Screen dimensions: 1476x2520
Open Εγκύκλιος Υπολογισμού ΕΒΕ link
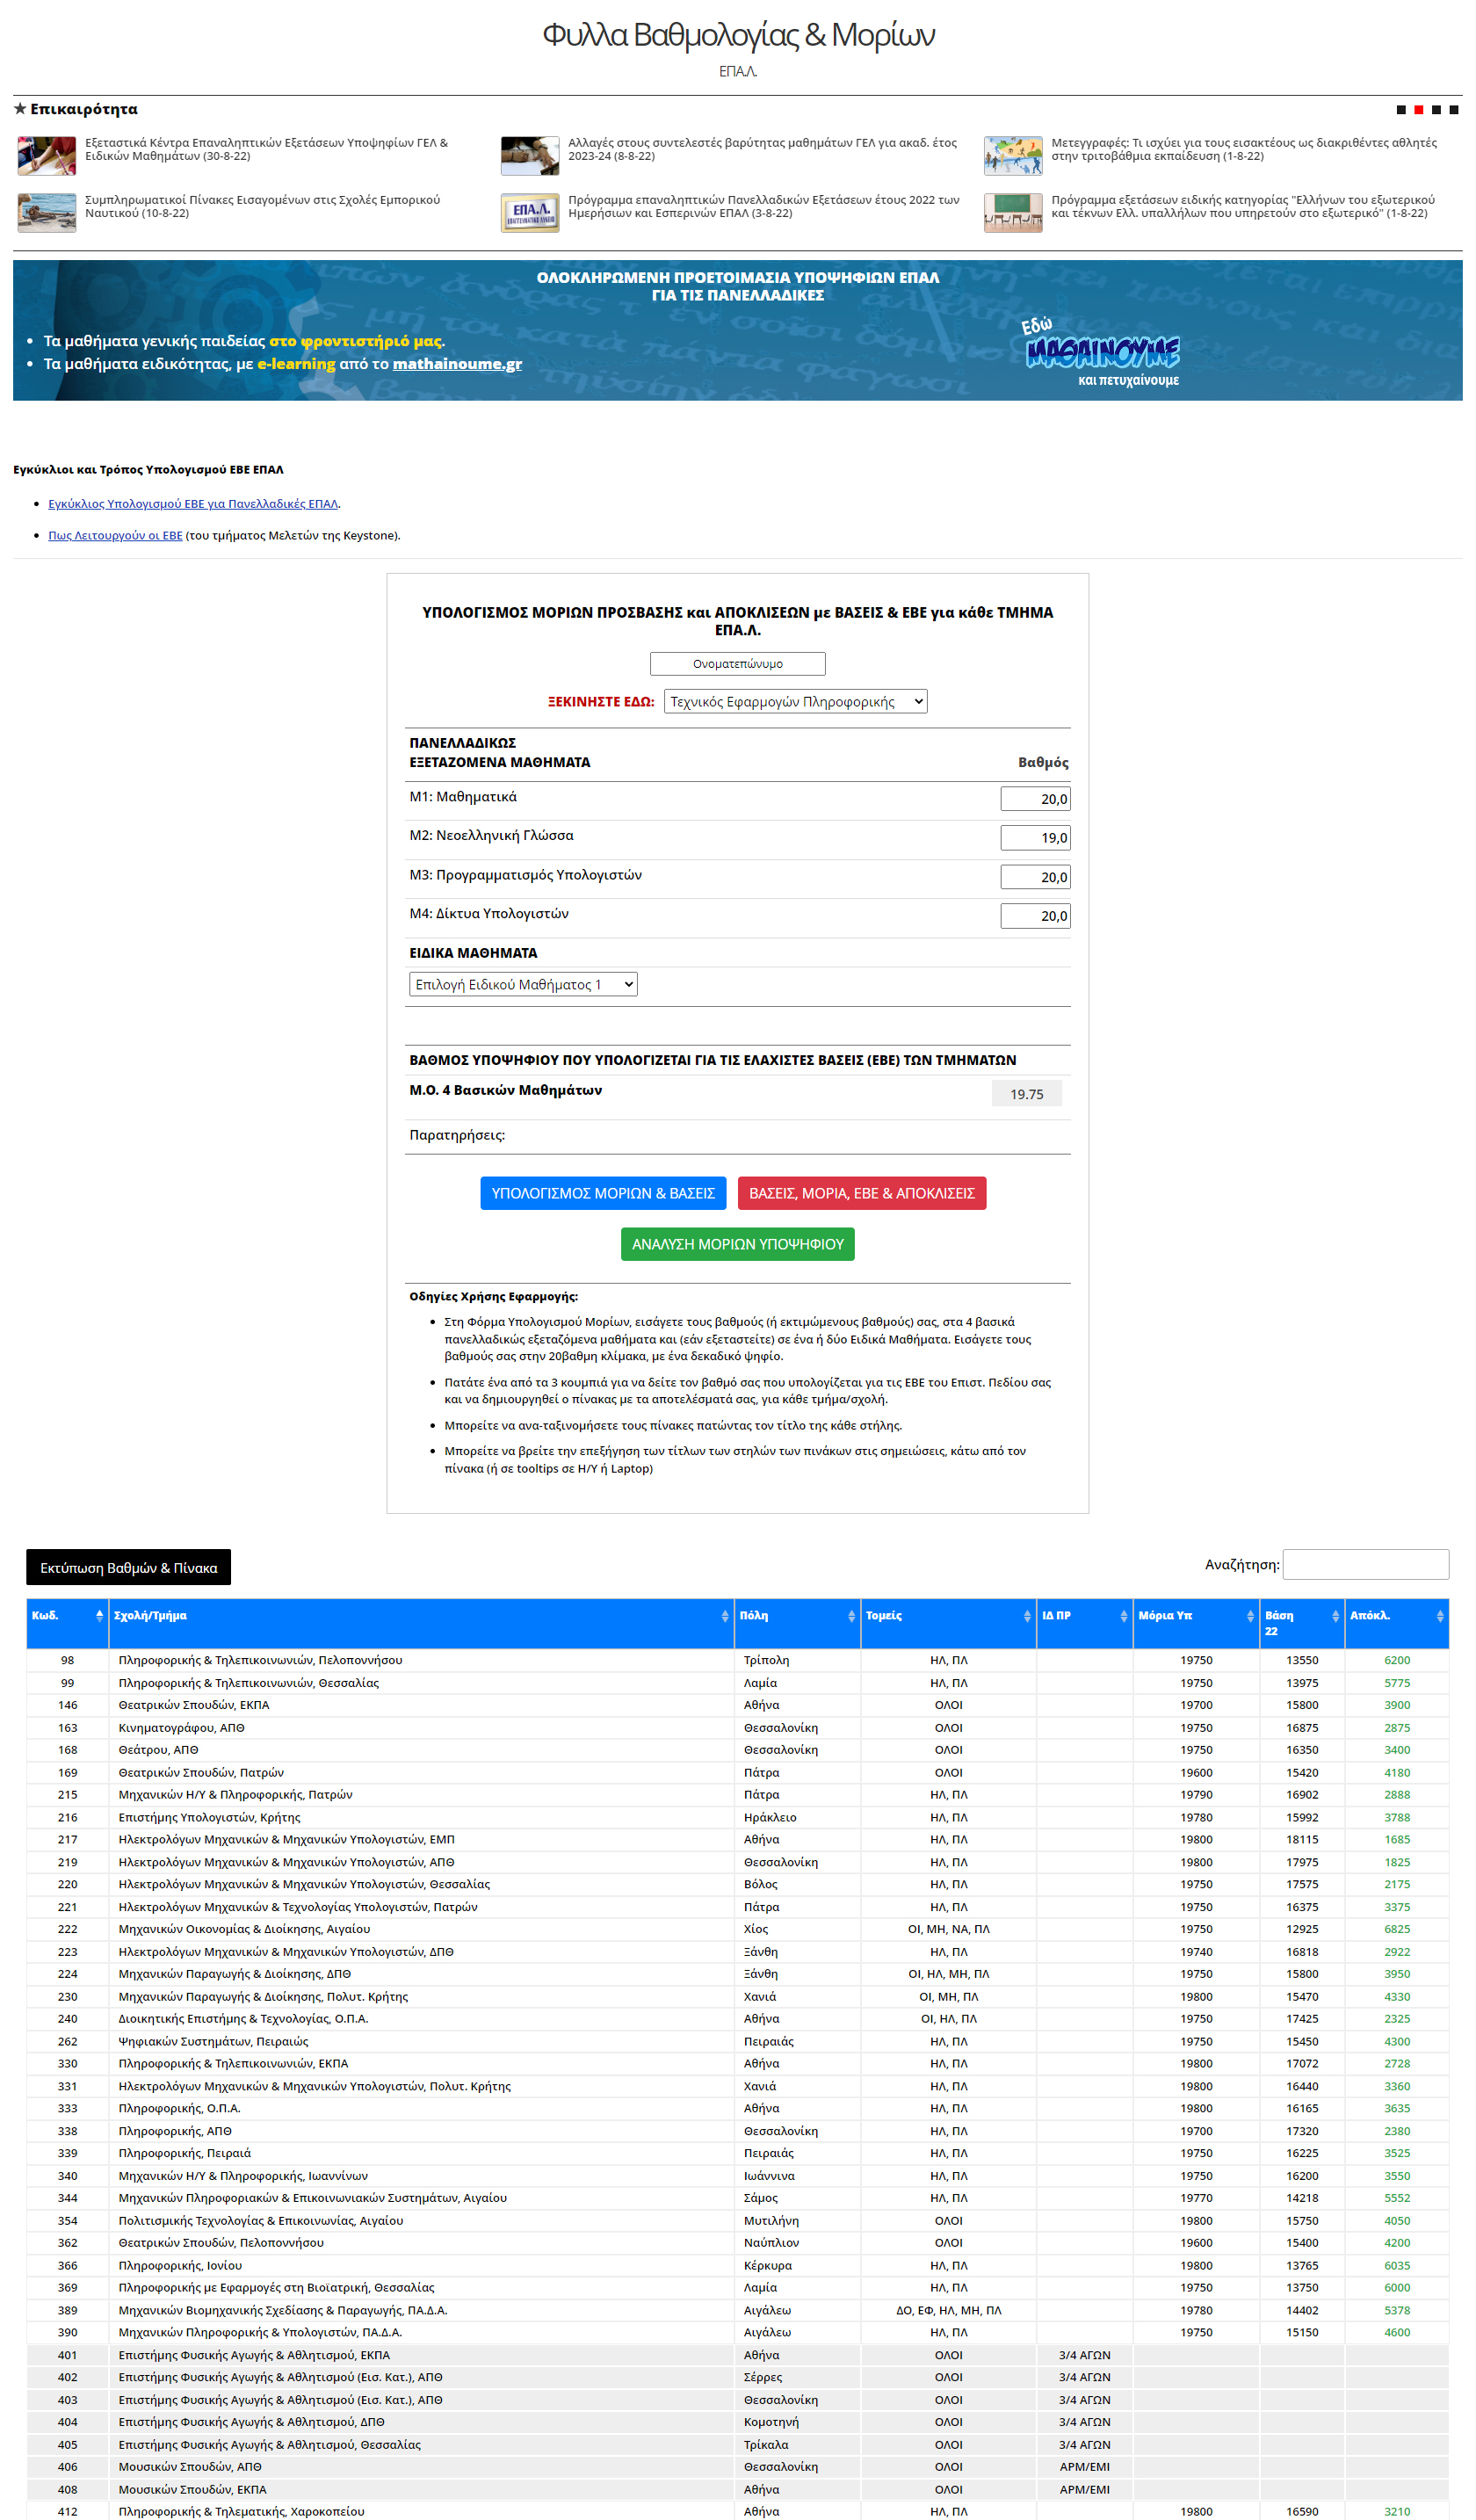click(193, 504)
